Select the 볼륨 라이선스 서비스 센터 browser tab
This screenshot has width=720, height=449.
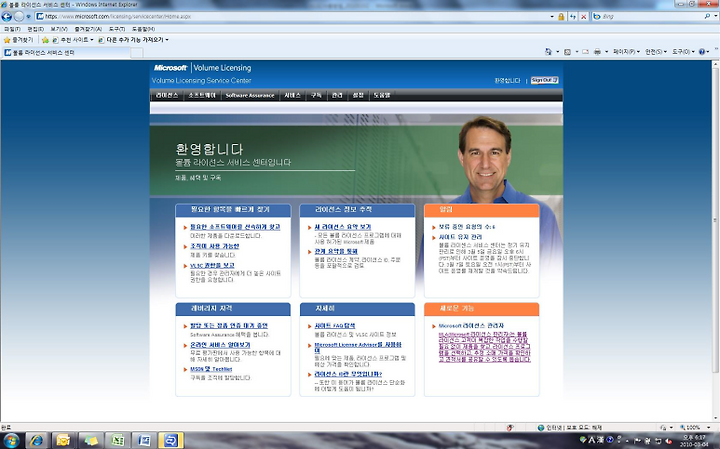point(66,53)
